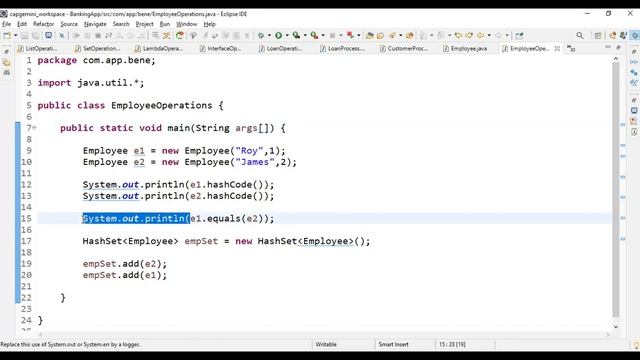
Task: Click the scroll down arrow in editor
Action: [x=616, y=327]
